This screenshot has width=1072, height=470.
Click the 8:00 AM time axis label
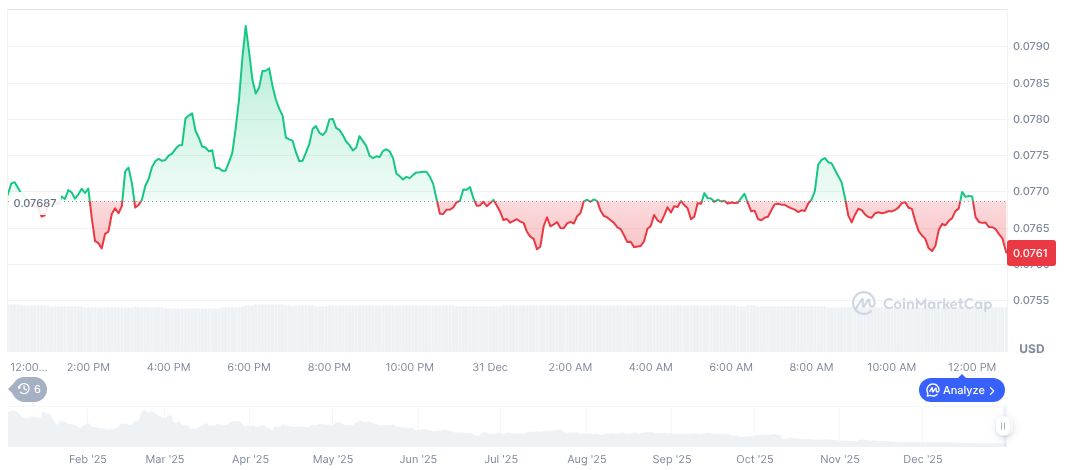[811, 367]
